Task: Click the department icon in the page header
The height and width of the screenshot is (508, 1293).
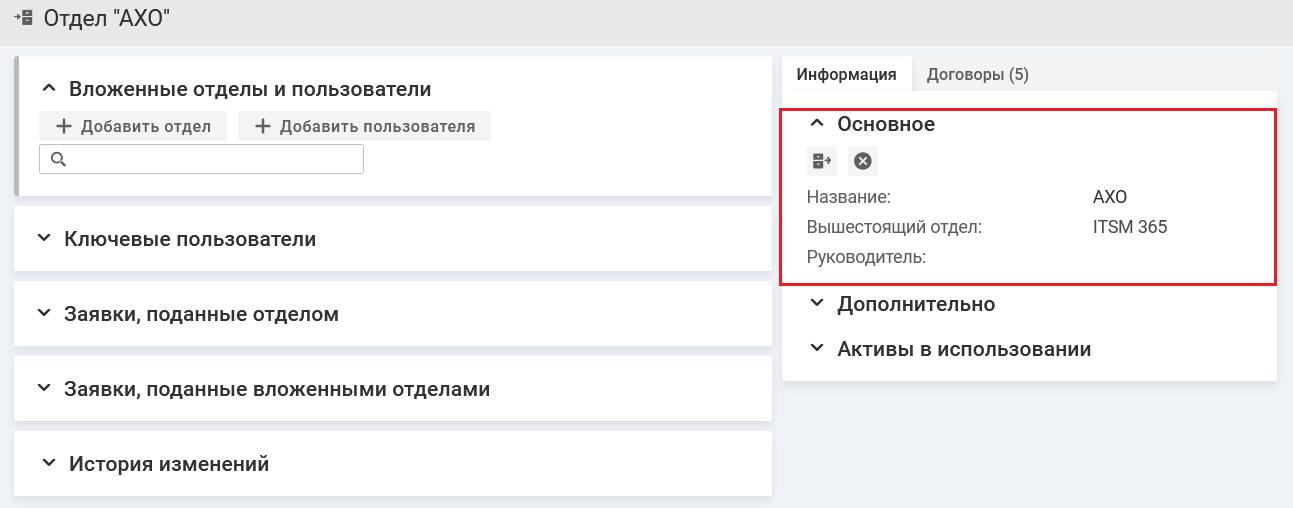Action: pos(23,18)
